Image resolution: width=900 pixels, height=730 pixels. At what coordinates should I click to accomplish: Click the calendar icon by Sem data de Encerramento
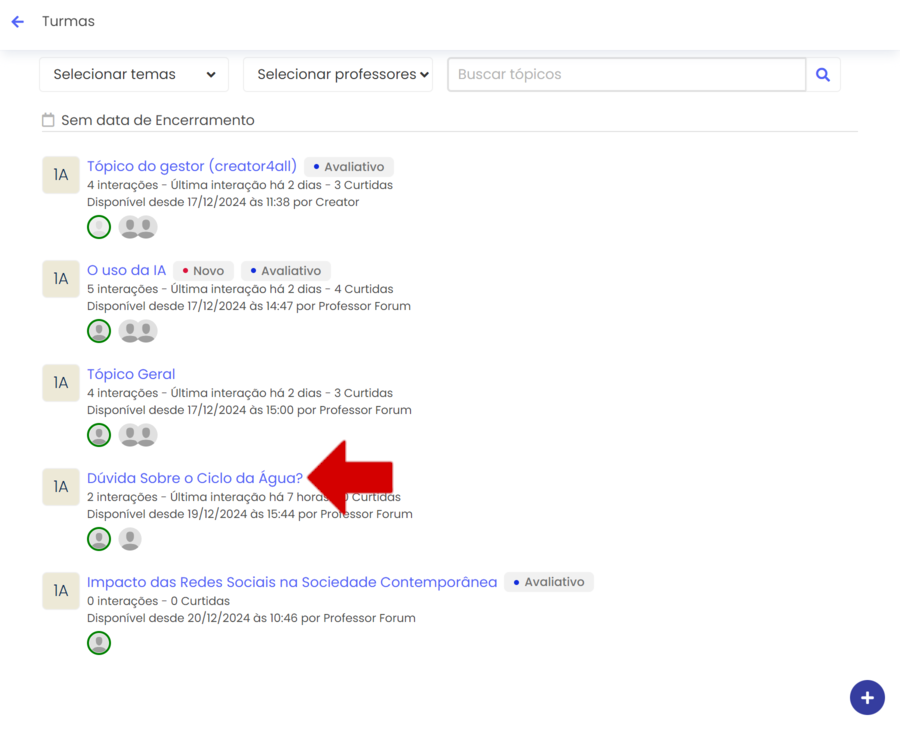point(48,120)
